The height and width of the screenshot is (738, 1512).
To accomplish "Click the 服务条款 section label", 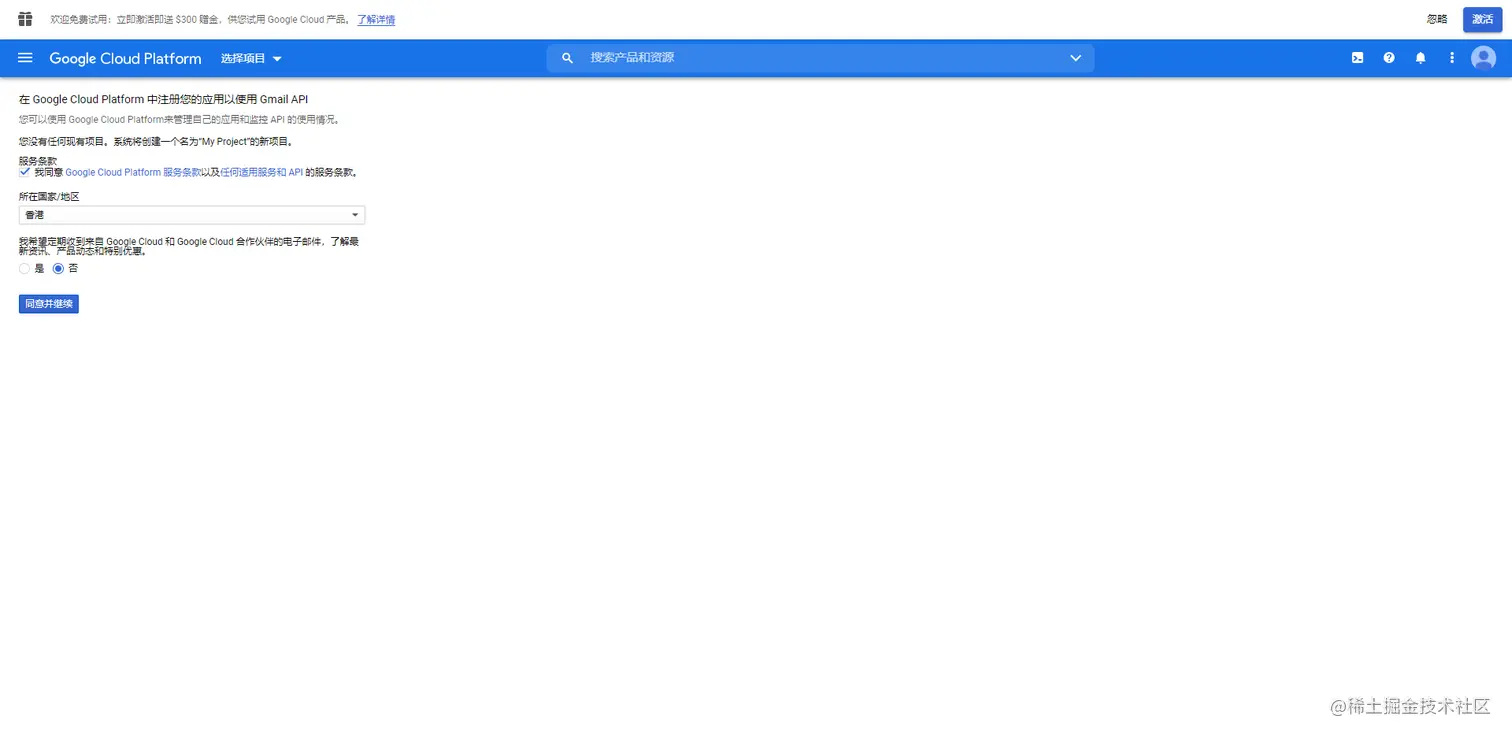I will pos(38,160).
